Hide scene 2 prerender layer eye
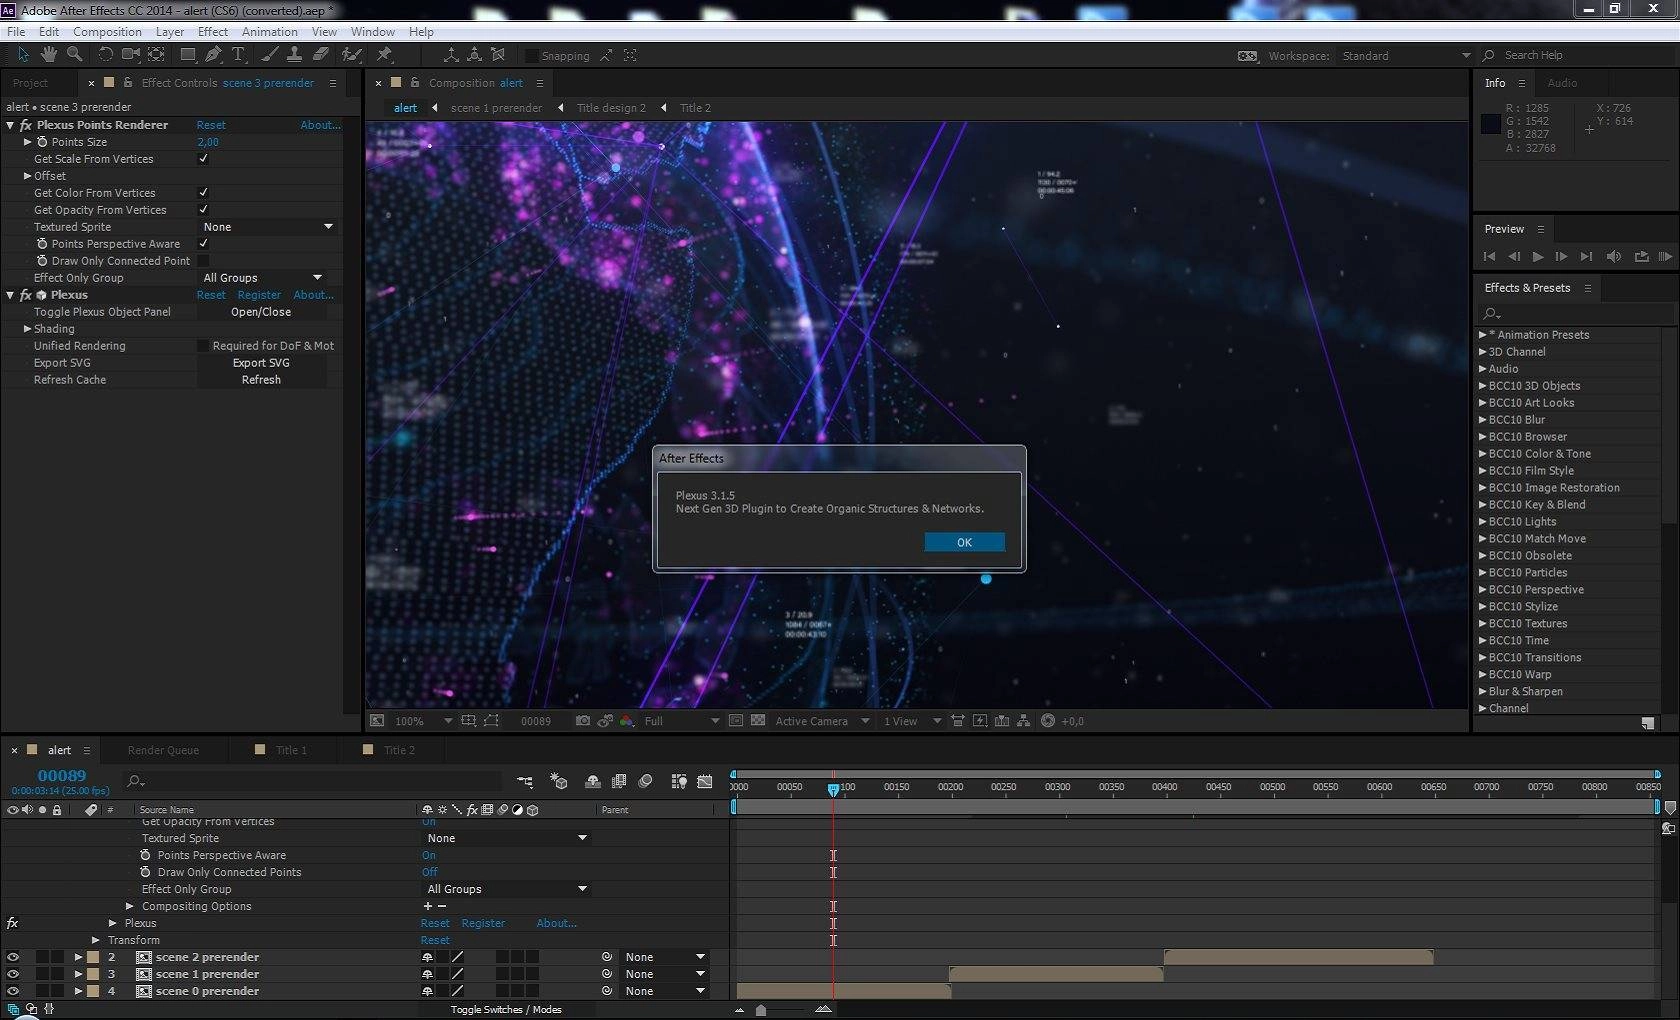Image resolution: width=1680 pixels, height=1020 pixels. coord(13,957)
